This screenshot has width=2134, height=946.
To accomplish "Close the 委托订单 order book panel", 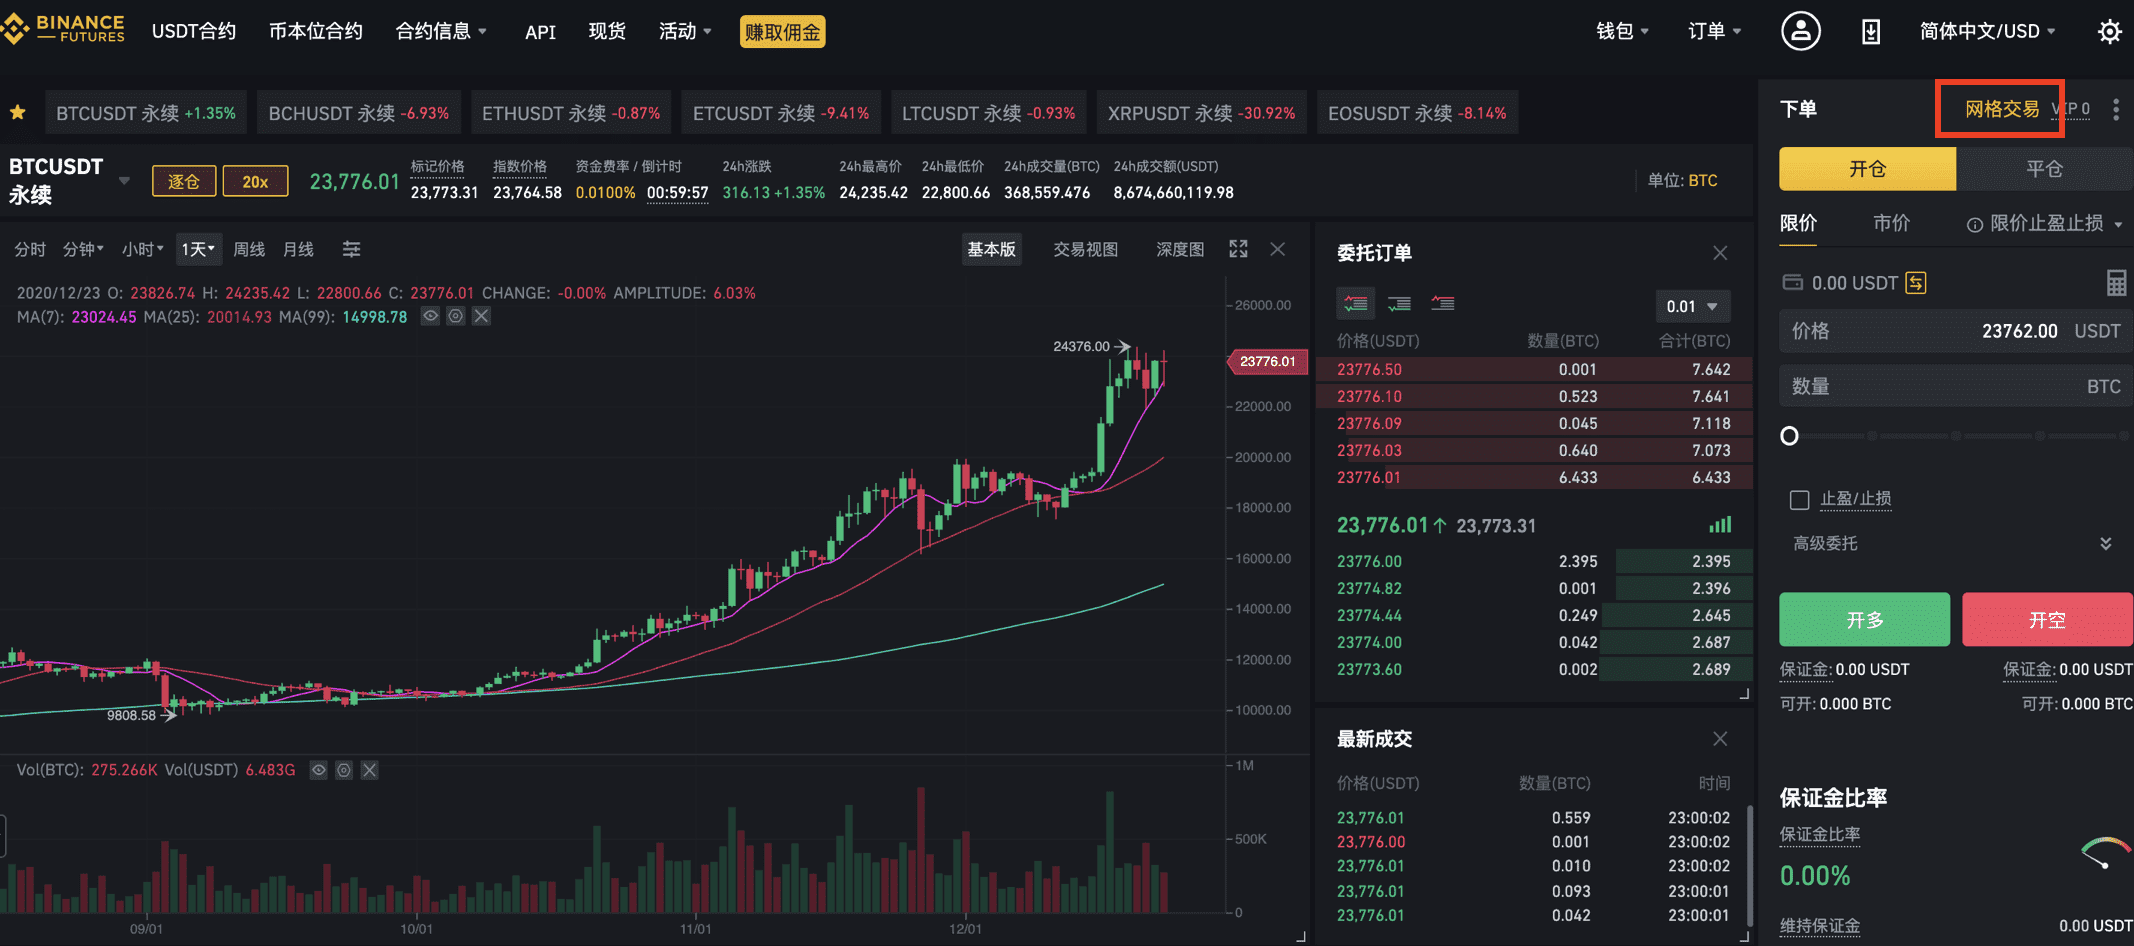I will click(x=1720, y=253).
